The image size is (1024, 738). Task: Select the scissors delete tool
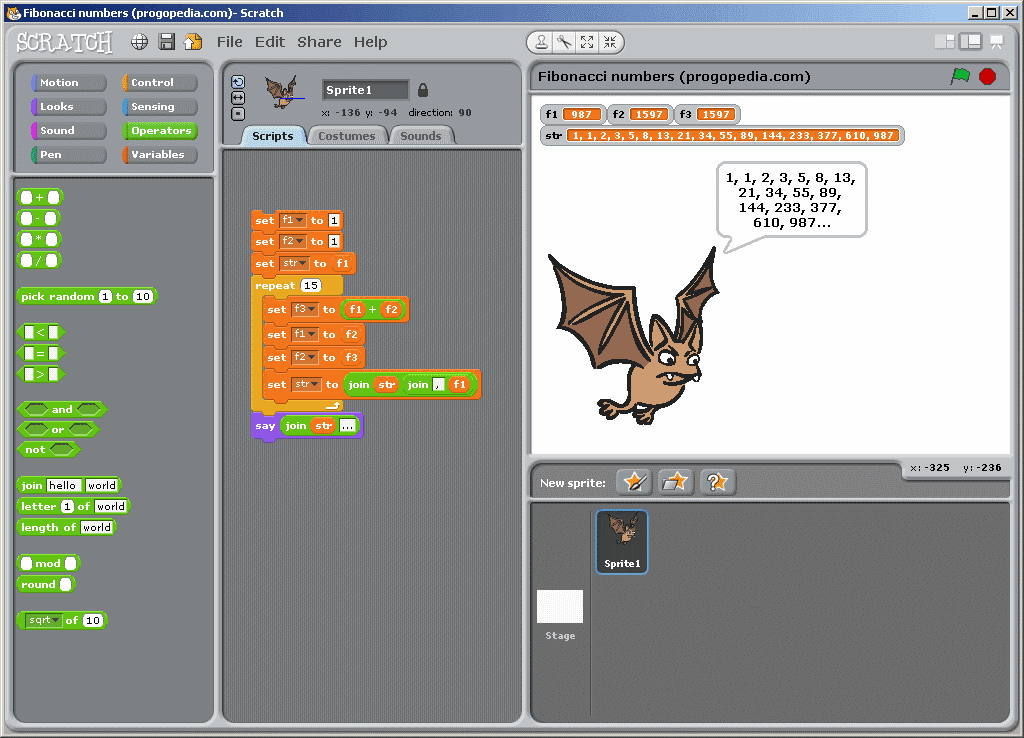(x=562, y=42)
